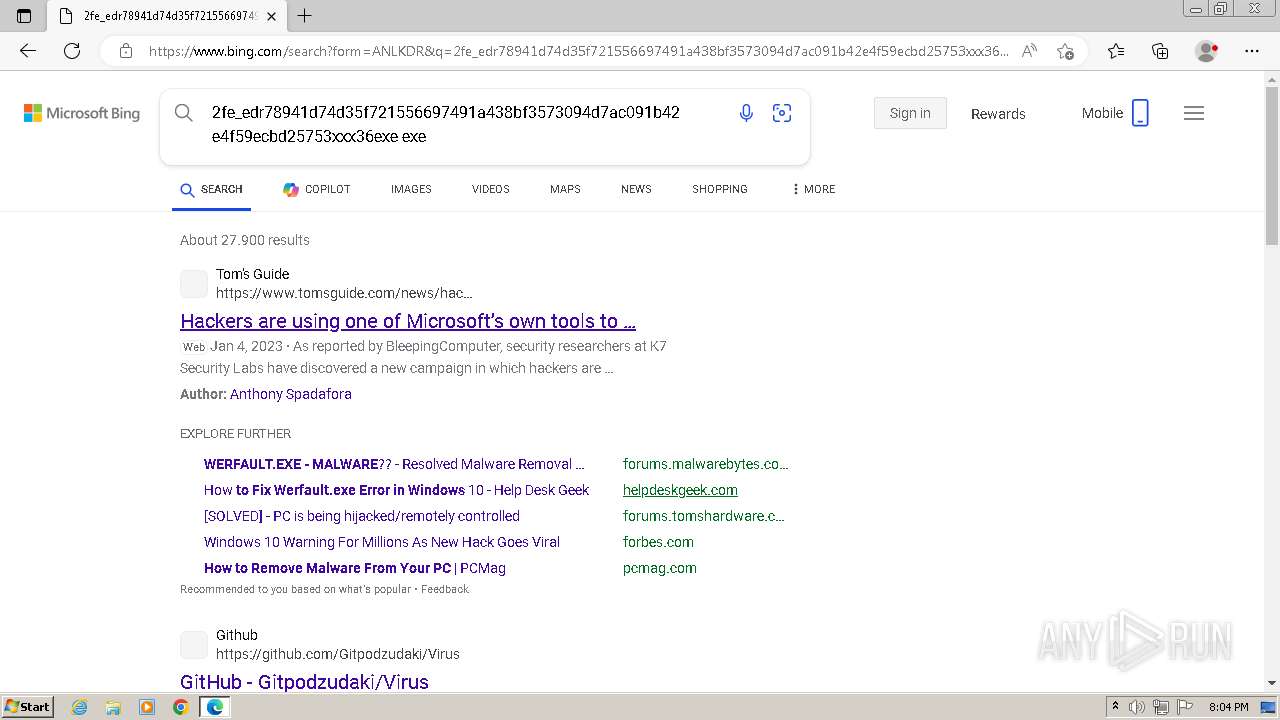Click pcmag.com domain text
The image size is (1280, 720).
(660, 568)
